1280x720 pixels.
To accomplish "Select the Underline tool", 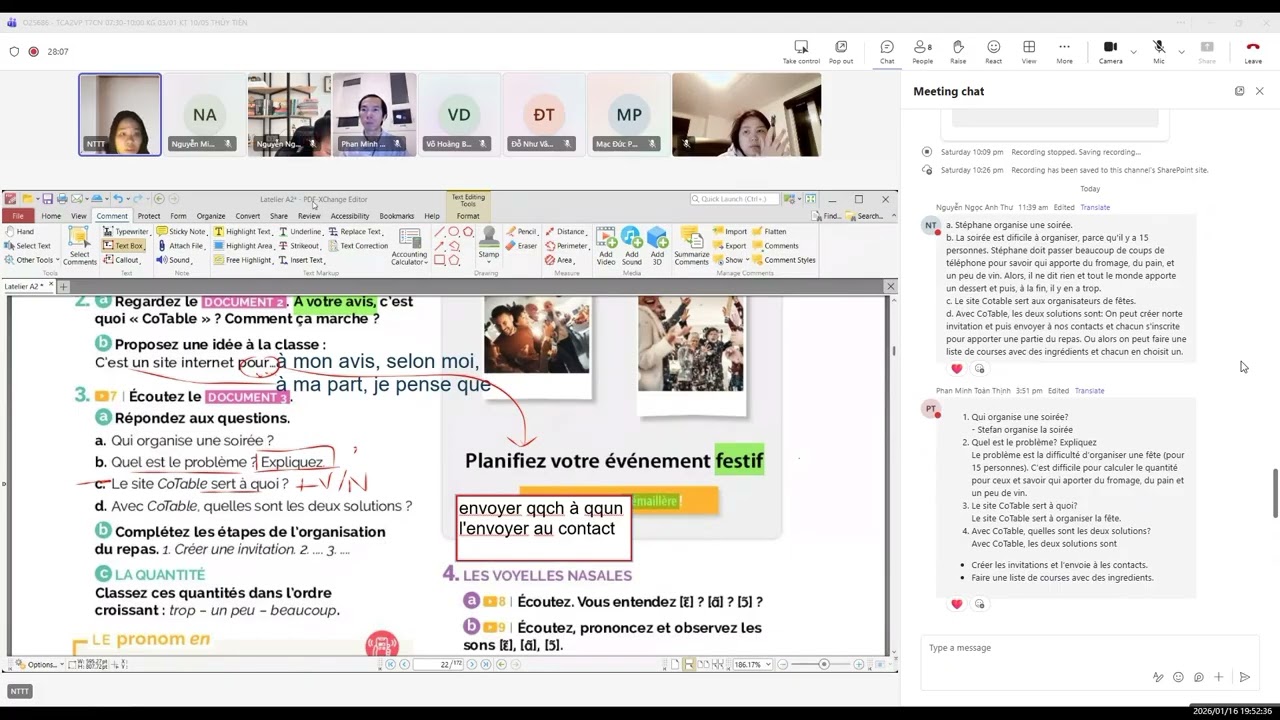I will click(300, 232).
